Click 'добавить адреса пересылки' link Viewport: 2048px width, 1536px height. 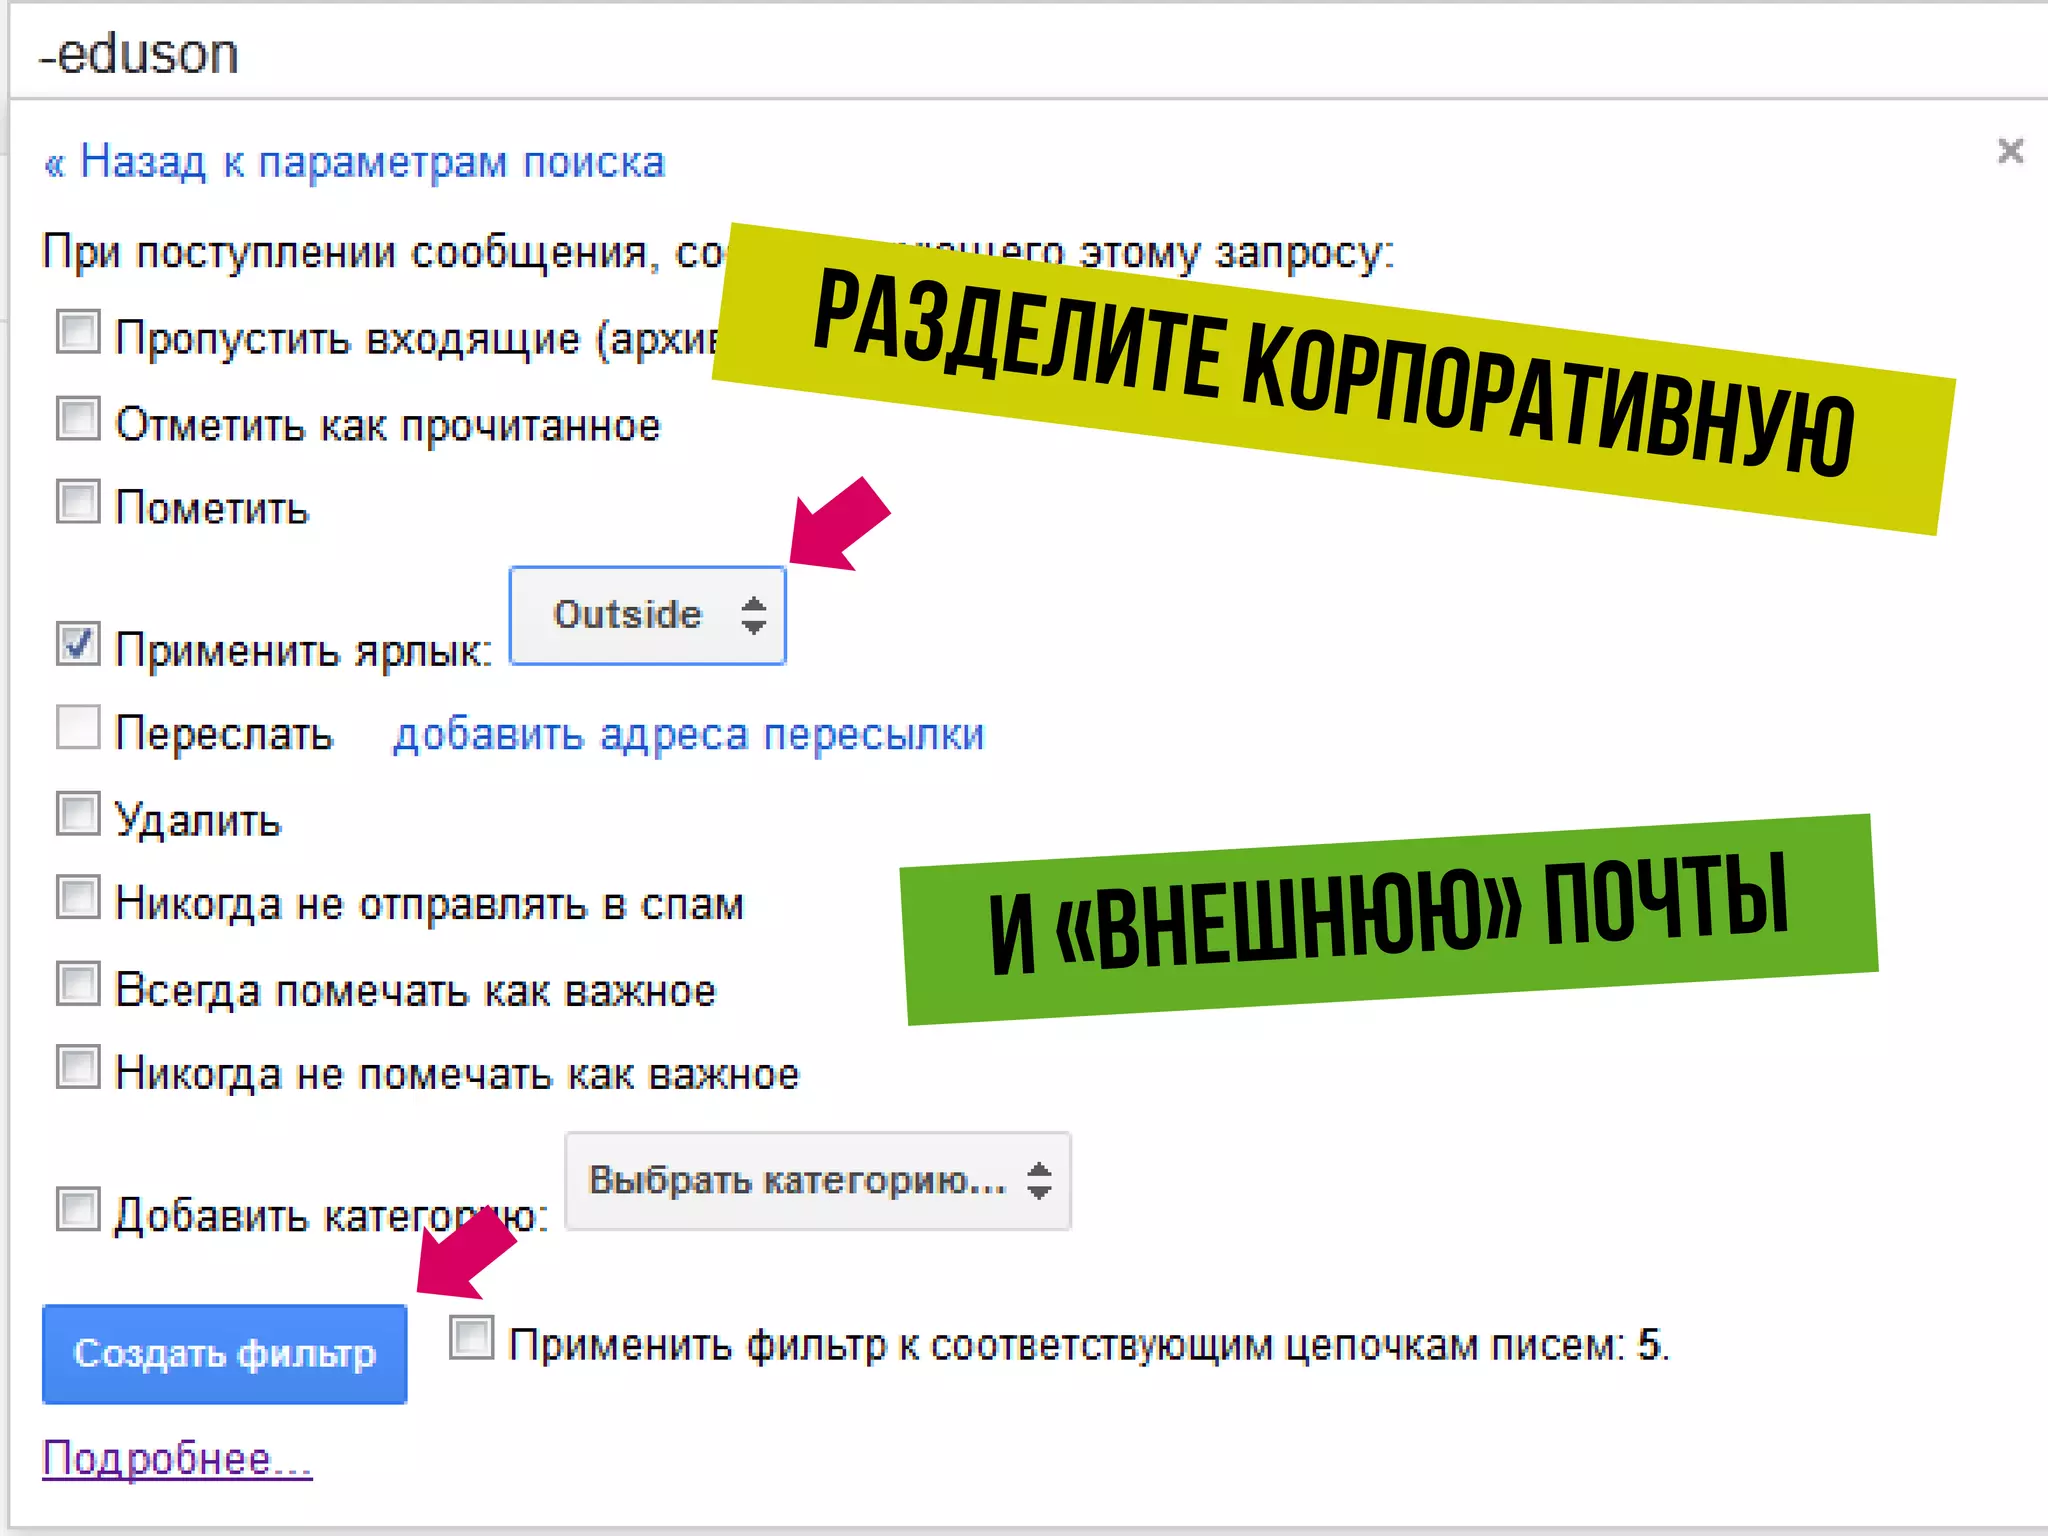pyautogui.click(x=688, y=735)
